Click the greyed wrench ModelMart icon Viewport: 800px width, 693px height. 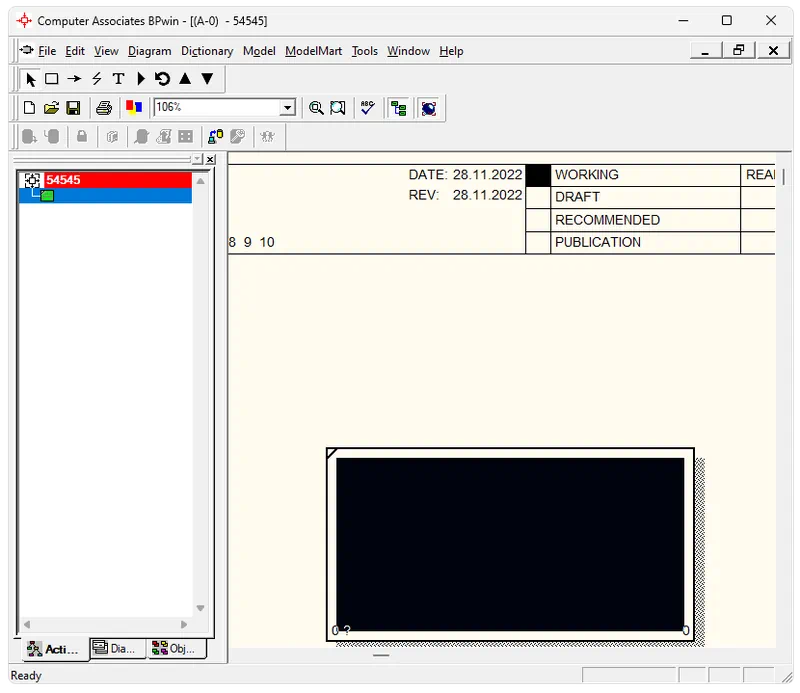pyautogui.click(x=238, y=136)
